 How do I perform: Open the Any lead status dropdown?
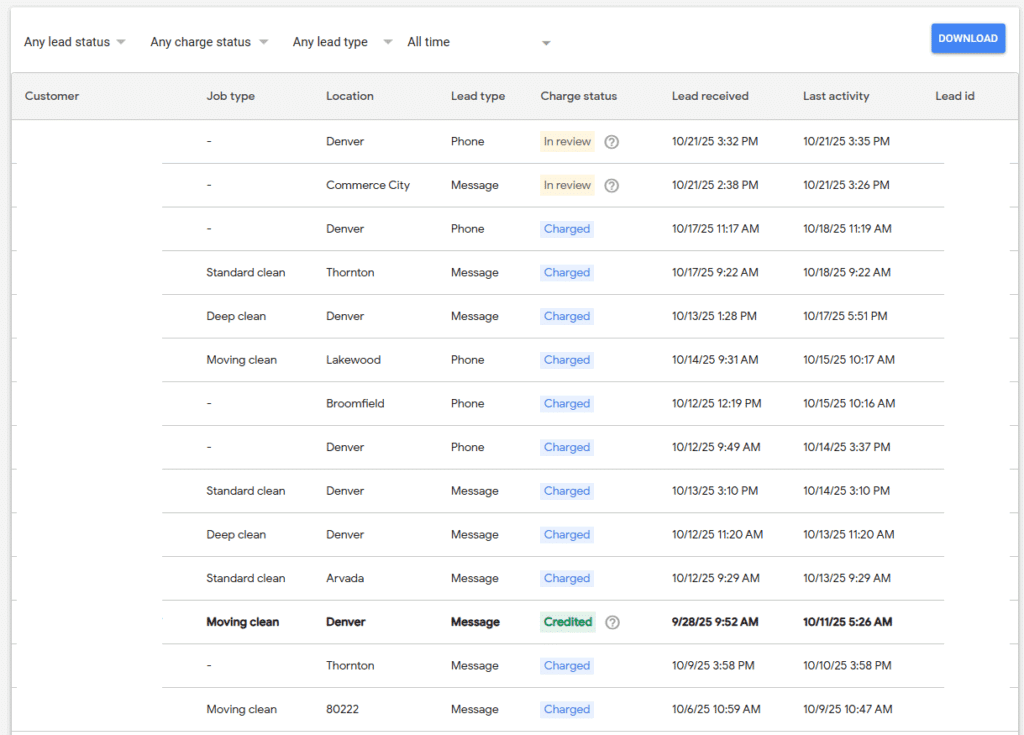tap(75, 42)
